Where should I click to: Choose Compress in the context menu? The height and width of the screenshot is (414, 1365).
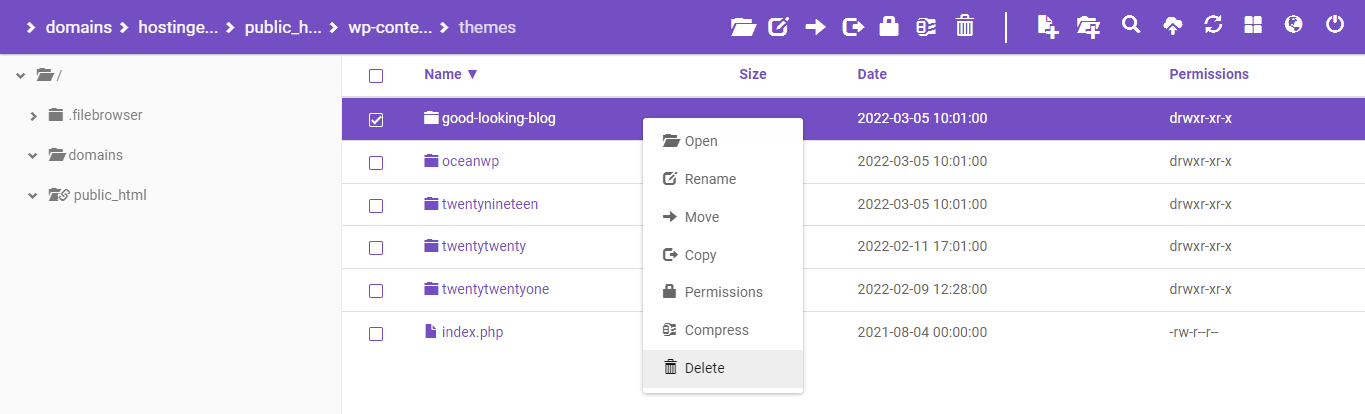723,330
